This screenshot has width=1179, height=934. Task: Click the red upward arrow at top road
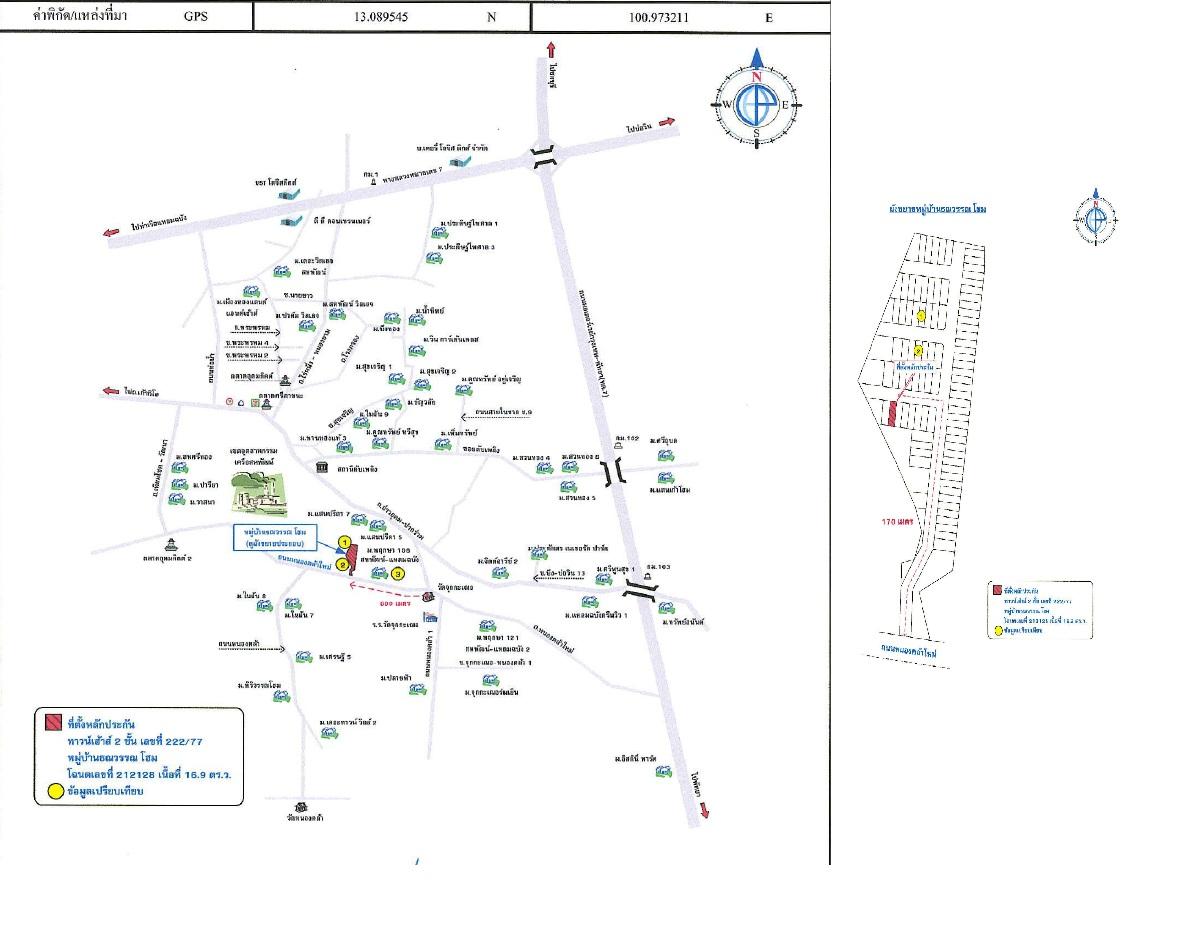(x=550, y=54)
